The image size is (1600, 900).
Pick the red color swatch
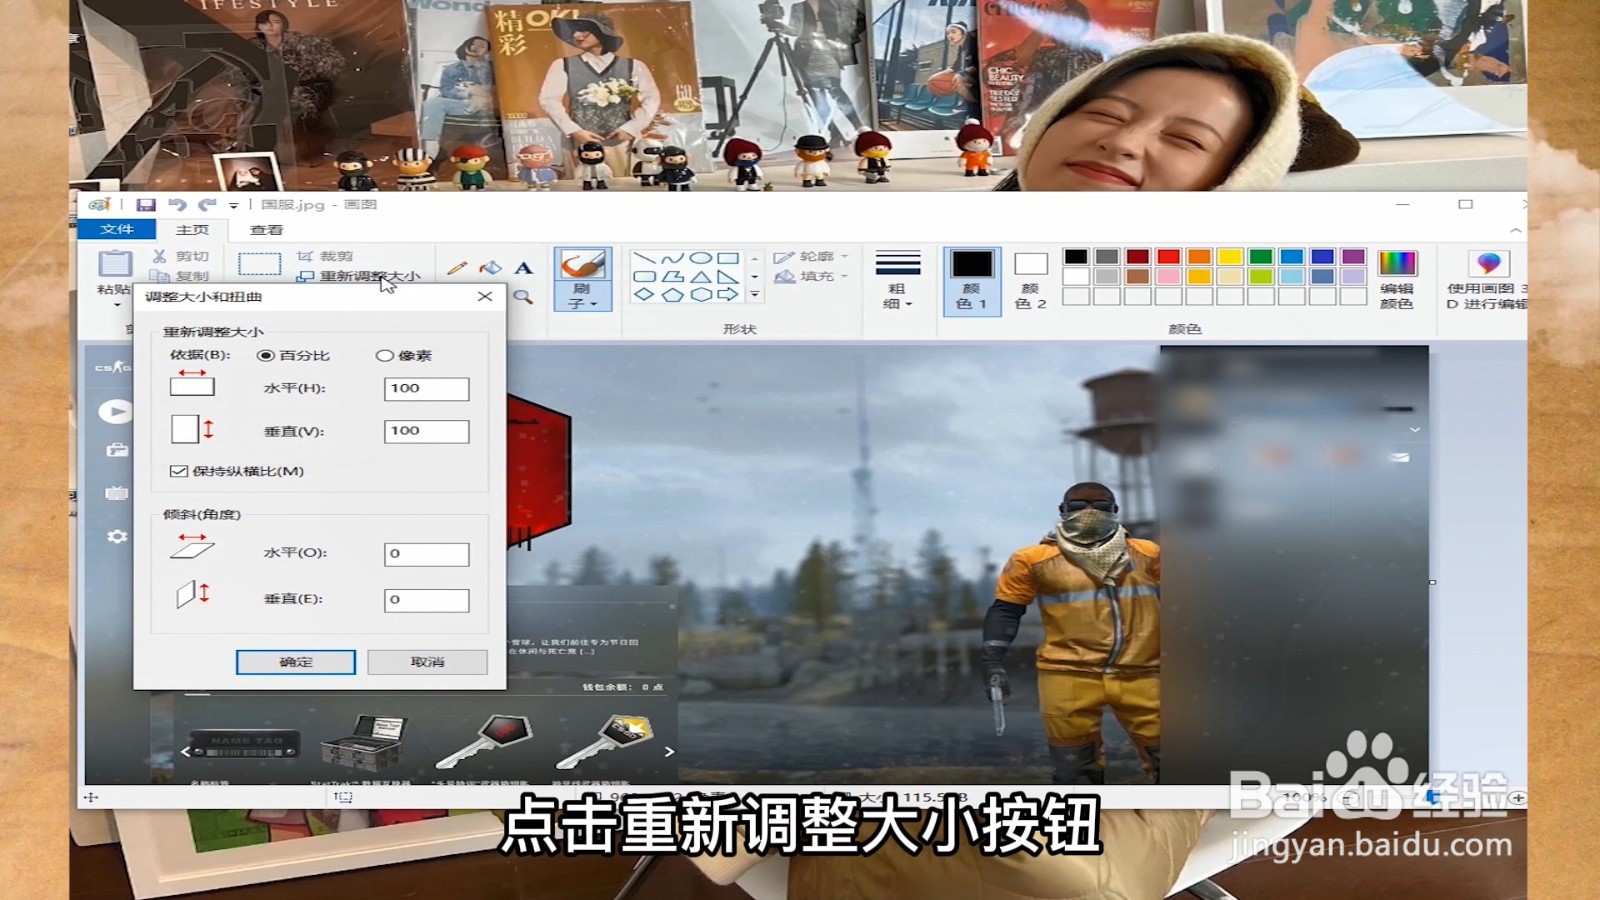tap(1168, 257)
